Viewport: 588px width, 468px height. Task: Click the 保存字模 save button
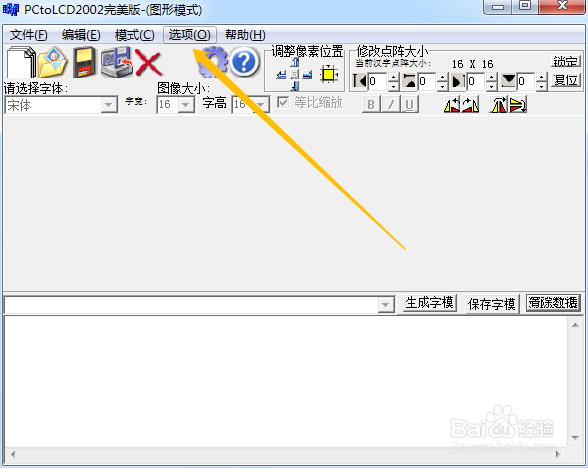[492, 303]
